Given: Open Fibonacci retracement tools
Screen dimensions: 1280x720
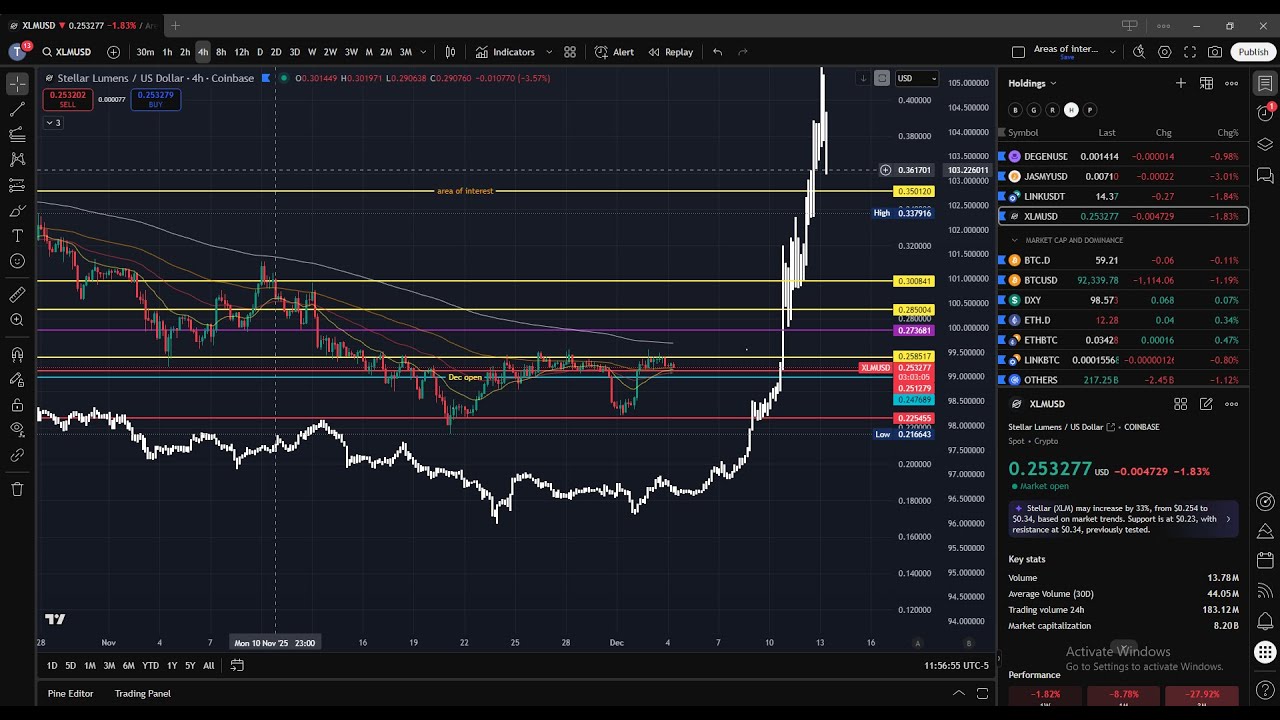Looking at the screenshot, I should (x=17, y=134).
